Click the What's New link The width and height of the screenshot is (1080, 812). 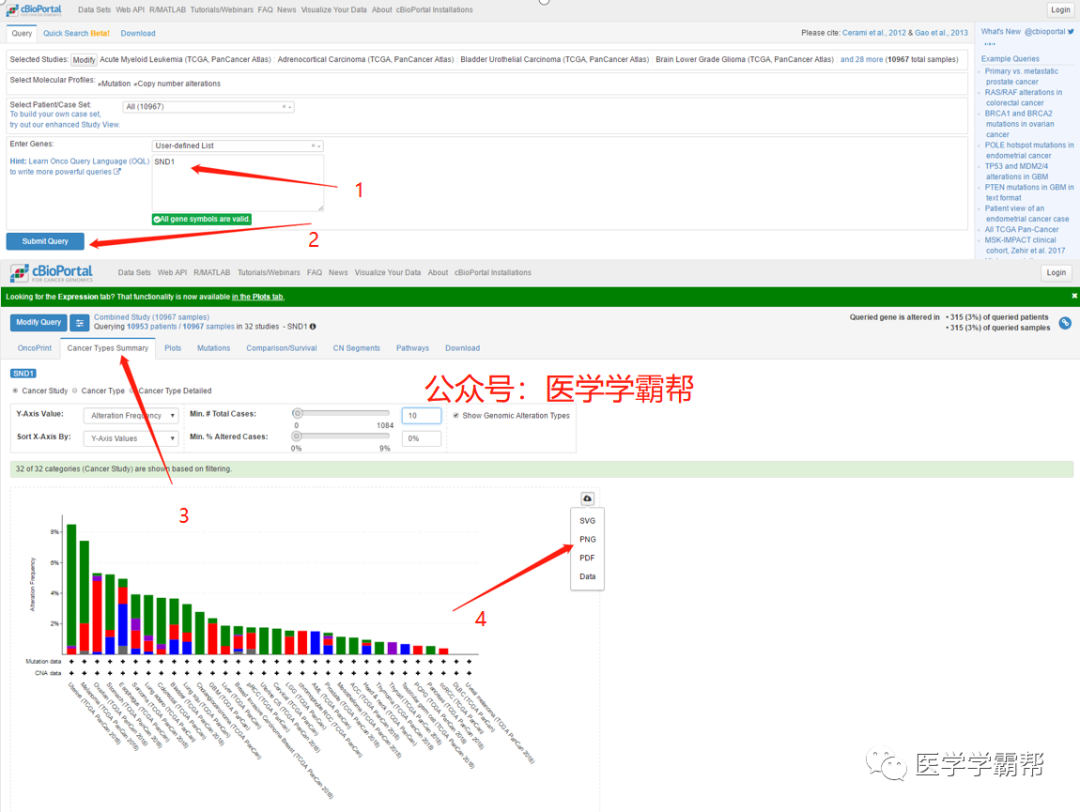pyautogui.click(x=1000, y=32)
